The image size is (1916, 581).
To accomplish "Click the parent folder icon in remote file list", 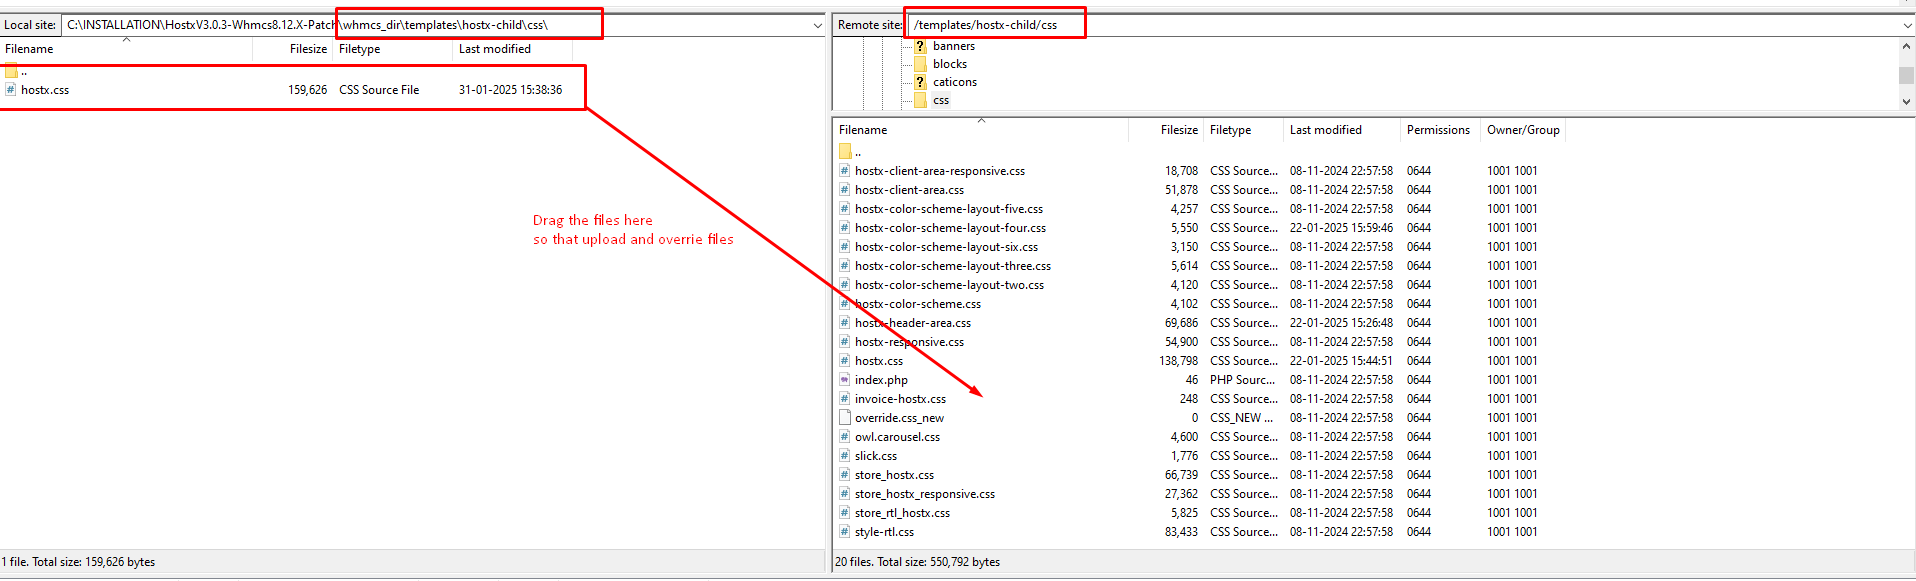I will pos(845,152).
